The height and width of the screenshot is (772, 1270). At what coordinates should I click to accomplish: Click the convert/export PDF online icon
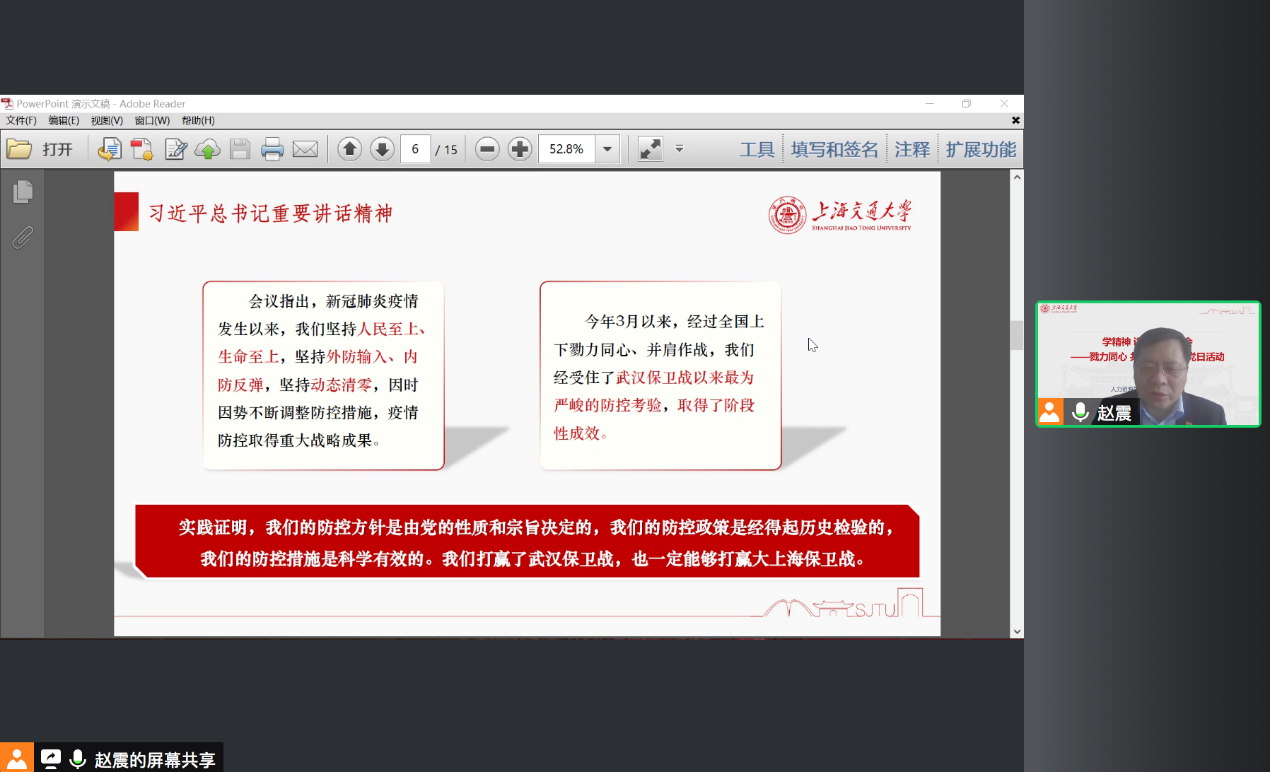[x=109, y=149]
